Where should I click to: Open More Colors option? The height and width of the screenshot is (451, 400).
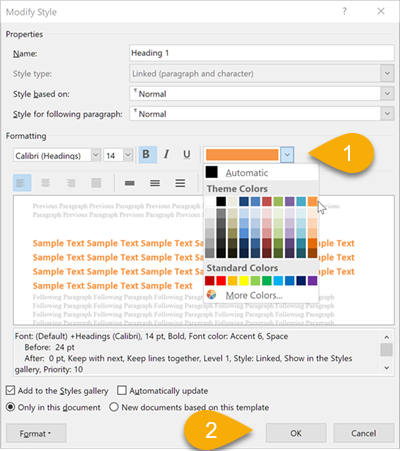[x=261, y=295]
